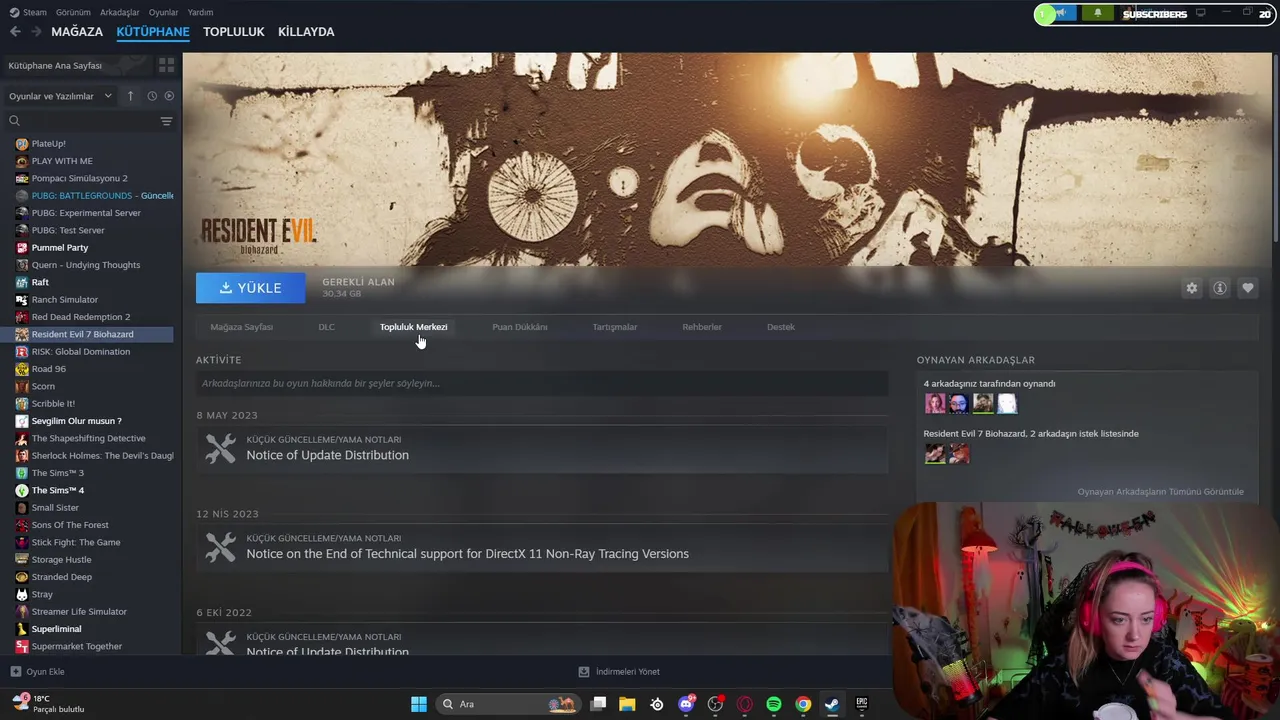Open Task View on the taskbar

(x=598, y=704)
